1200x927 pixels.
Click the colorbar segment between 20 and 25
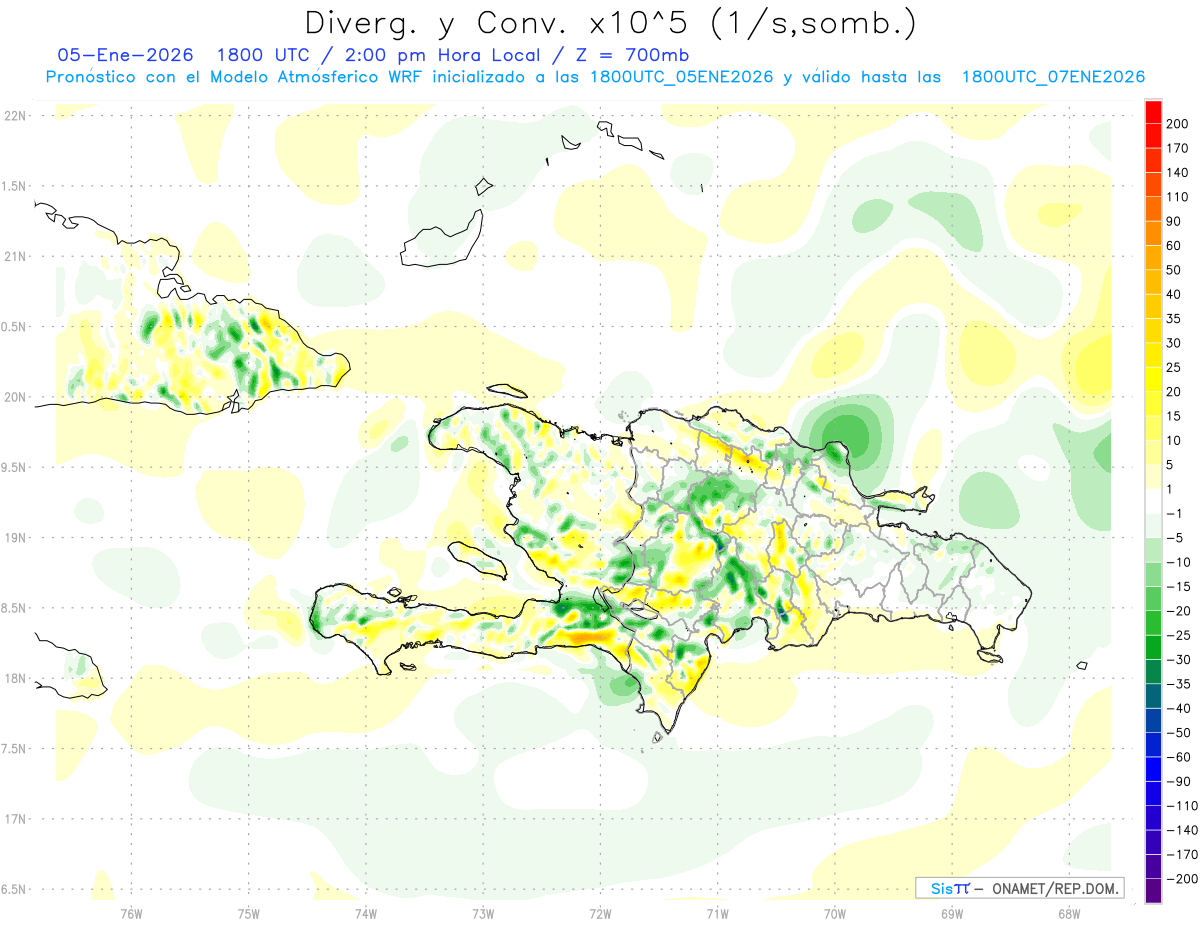coord(1153,380)
